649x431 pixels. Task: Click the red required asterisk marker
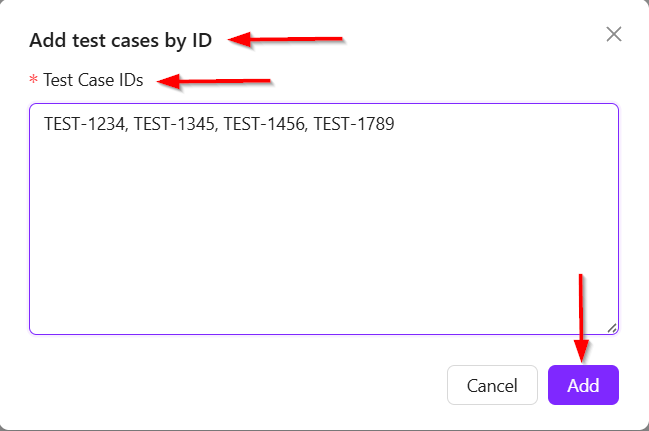(34, 79)
